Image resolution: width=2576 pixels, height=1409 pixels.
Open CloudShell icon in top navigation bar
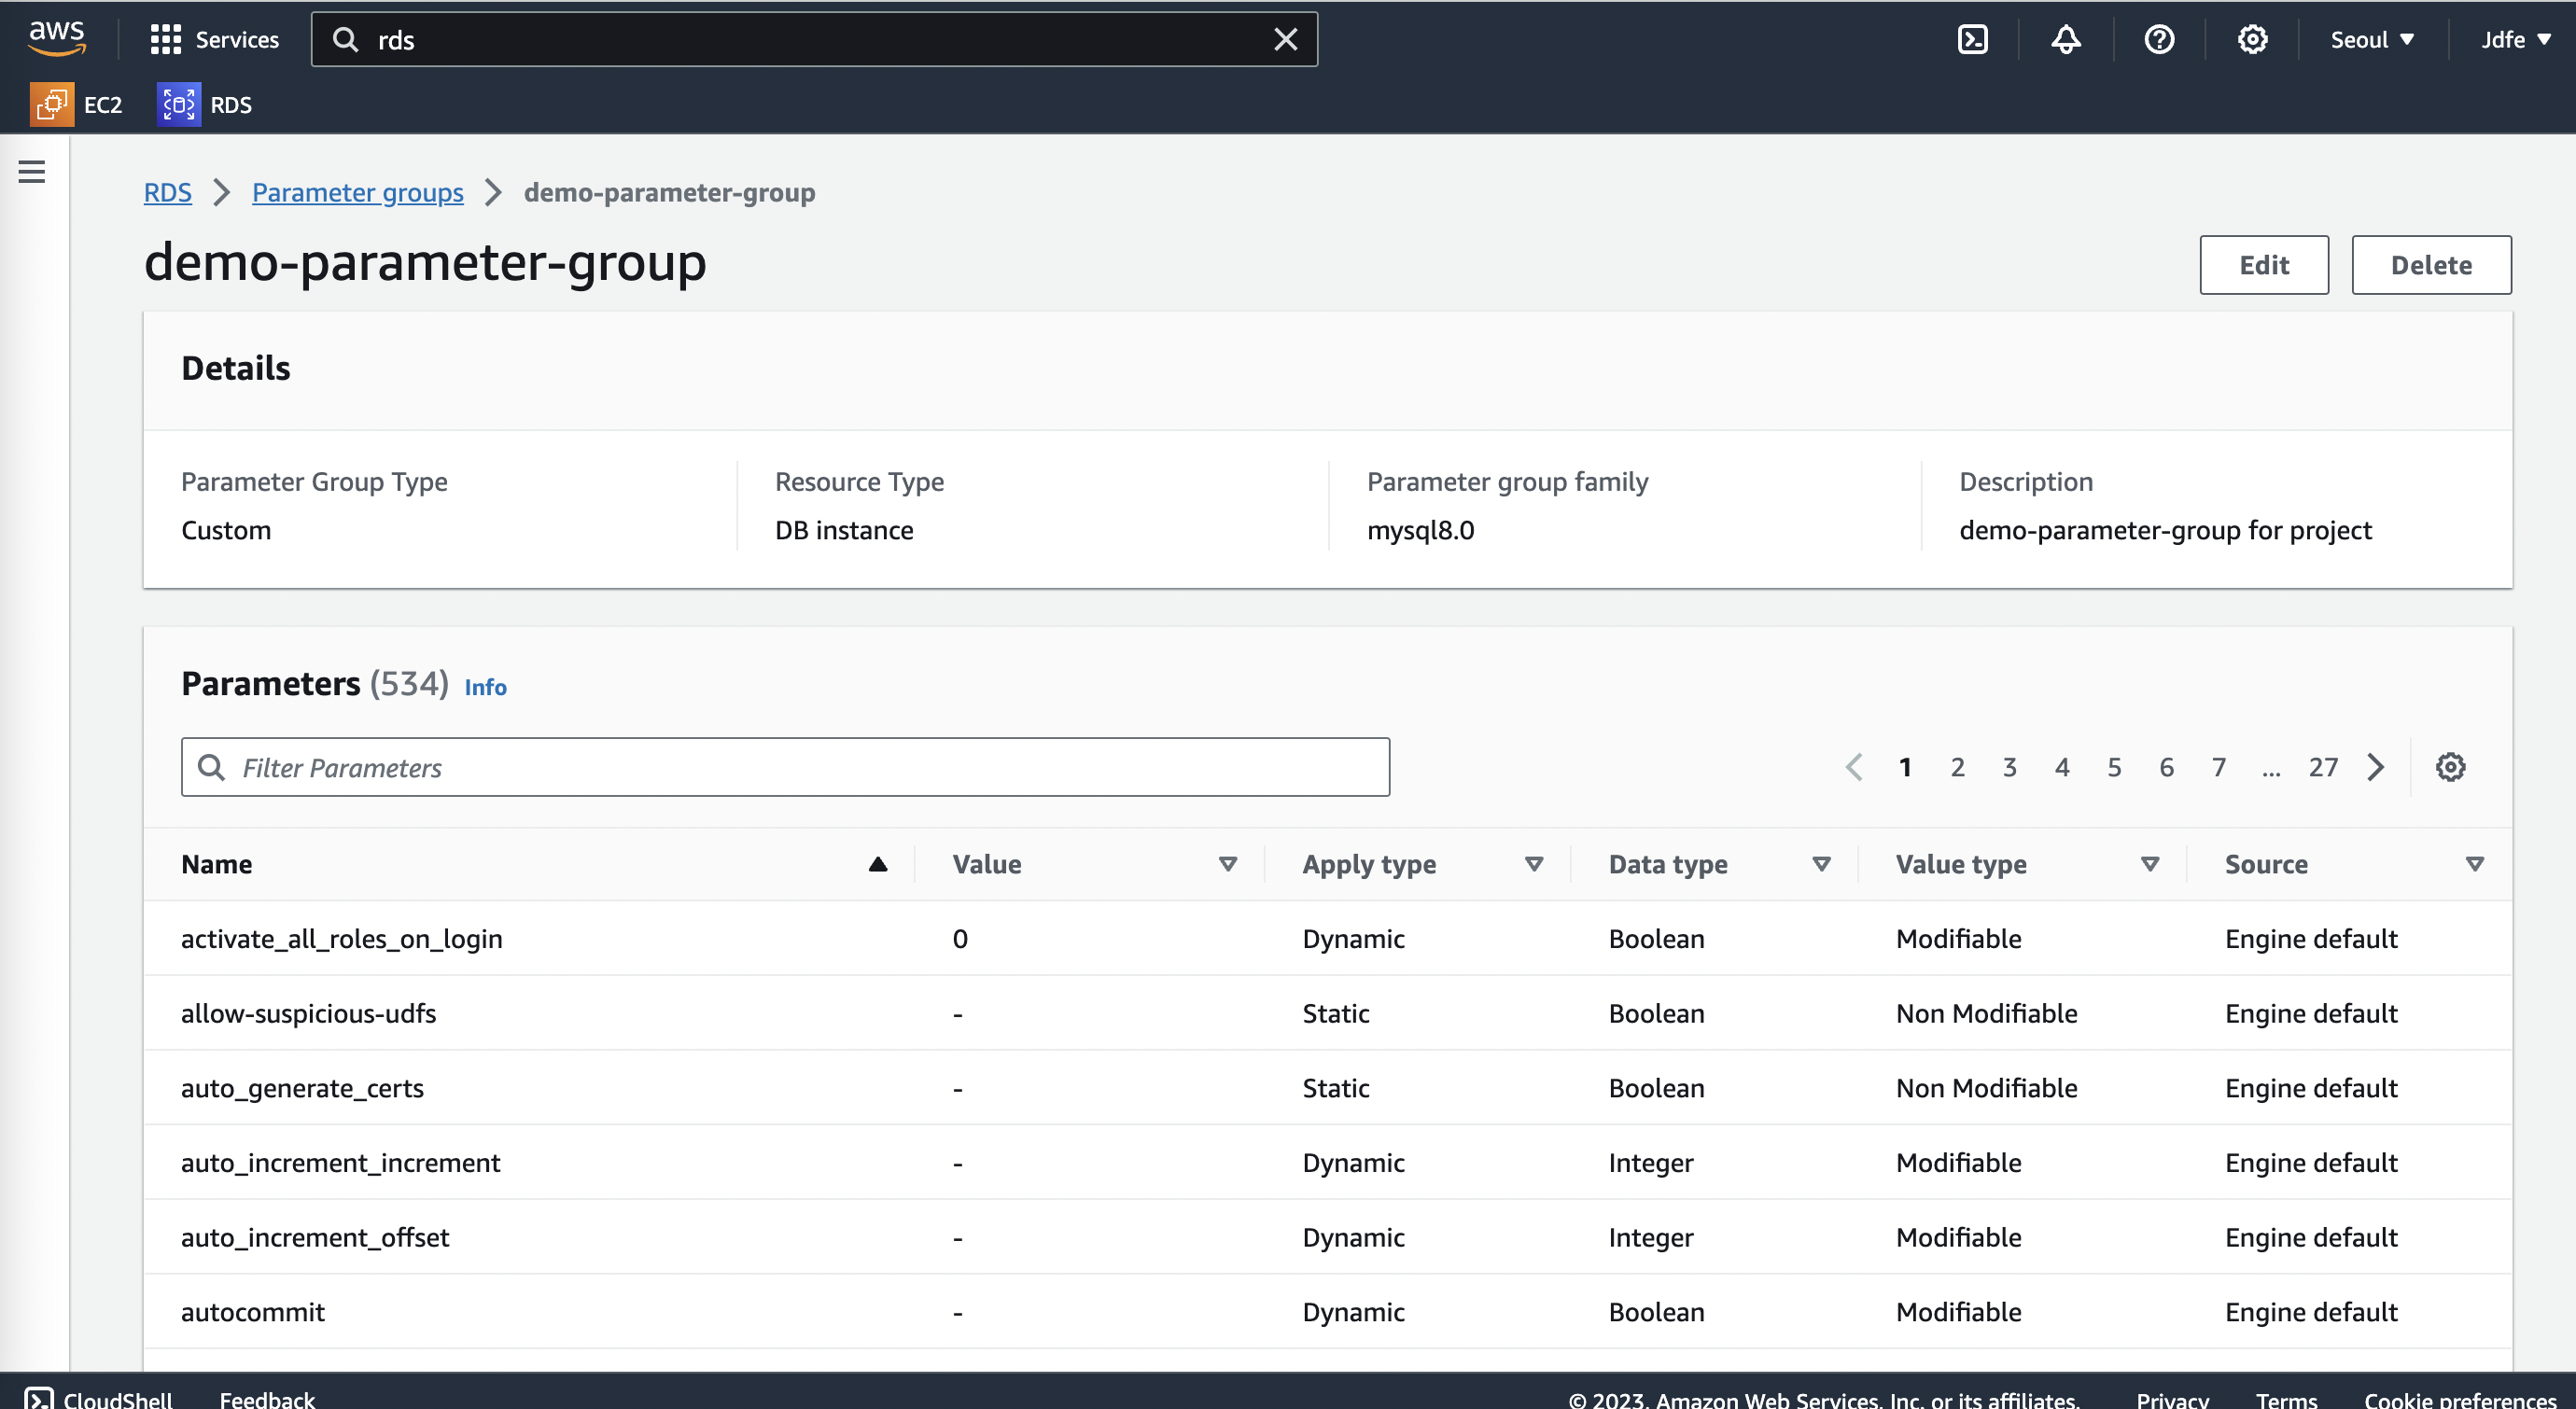(x=1972, y=40)
